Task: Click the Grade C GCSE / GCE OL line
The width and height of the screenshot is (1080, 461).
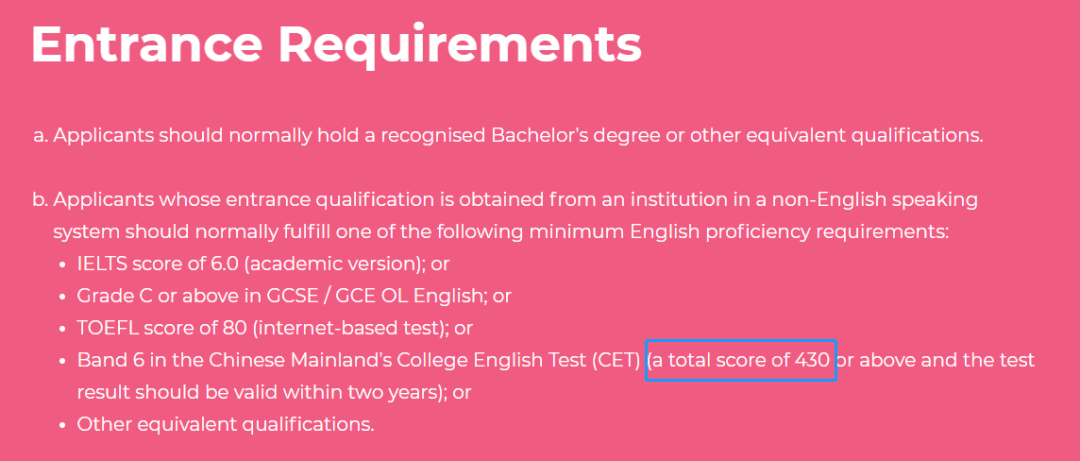Action: (294, 296)
